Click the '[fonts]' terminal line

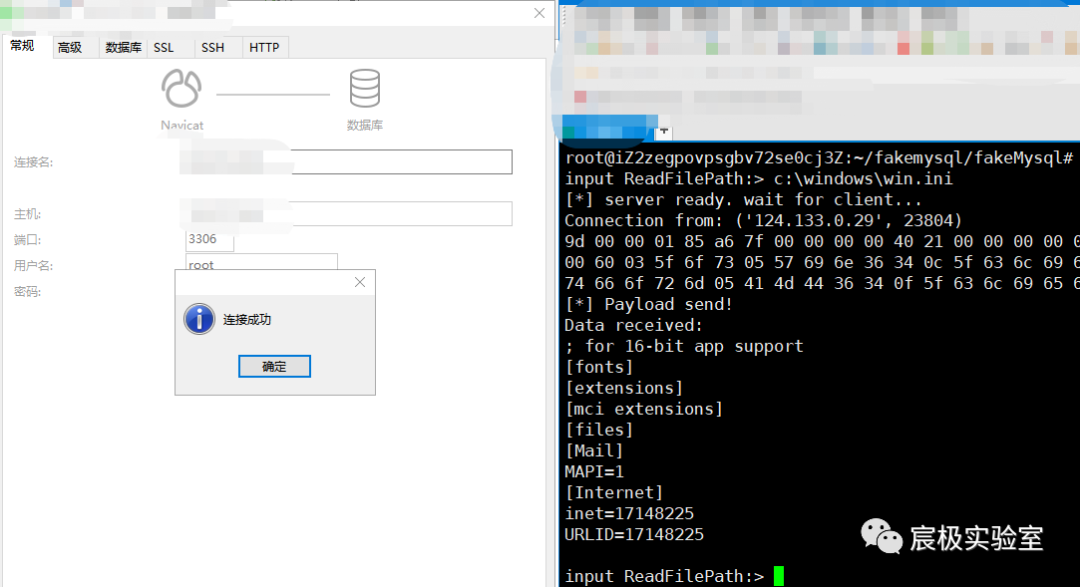click(599, 367)
